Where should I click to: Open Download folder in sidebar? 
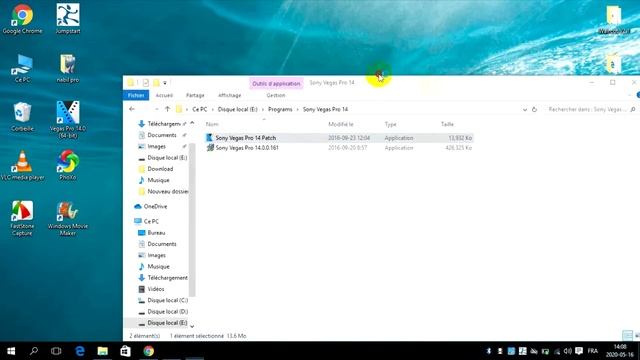pos(160,169)
